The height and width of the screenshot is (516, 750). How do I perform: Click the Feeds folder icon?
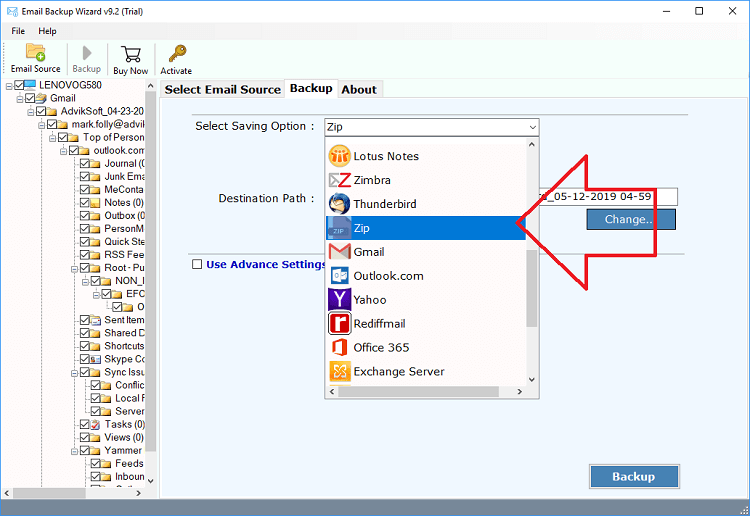point(106,463)
